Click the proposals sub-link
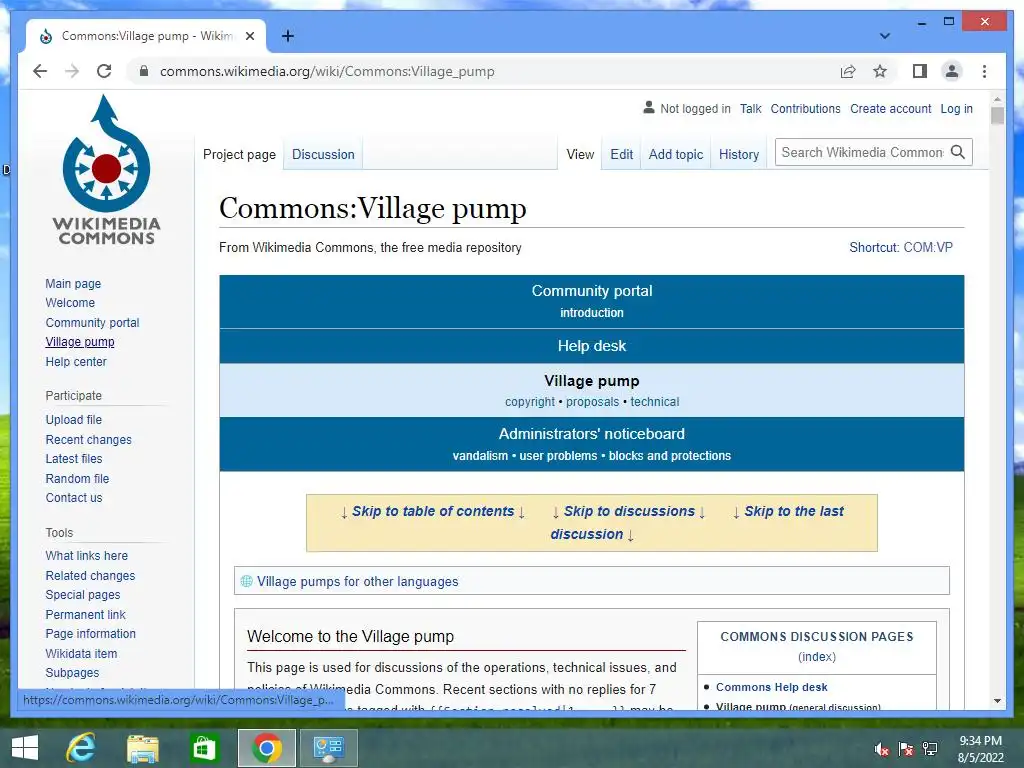Image resolution: width=1024 pixels, height=768 pixels. coord(592,402)
